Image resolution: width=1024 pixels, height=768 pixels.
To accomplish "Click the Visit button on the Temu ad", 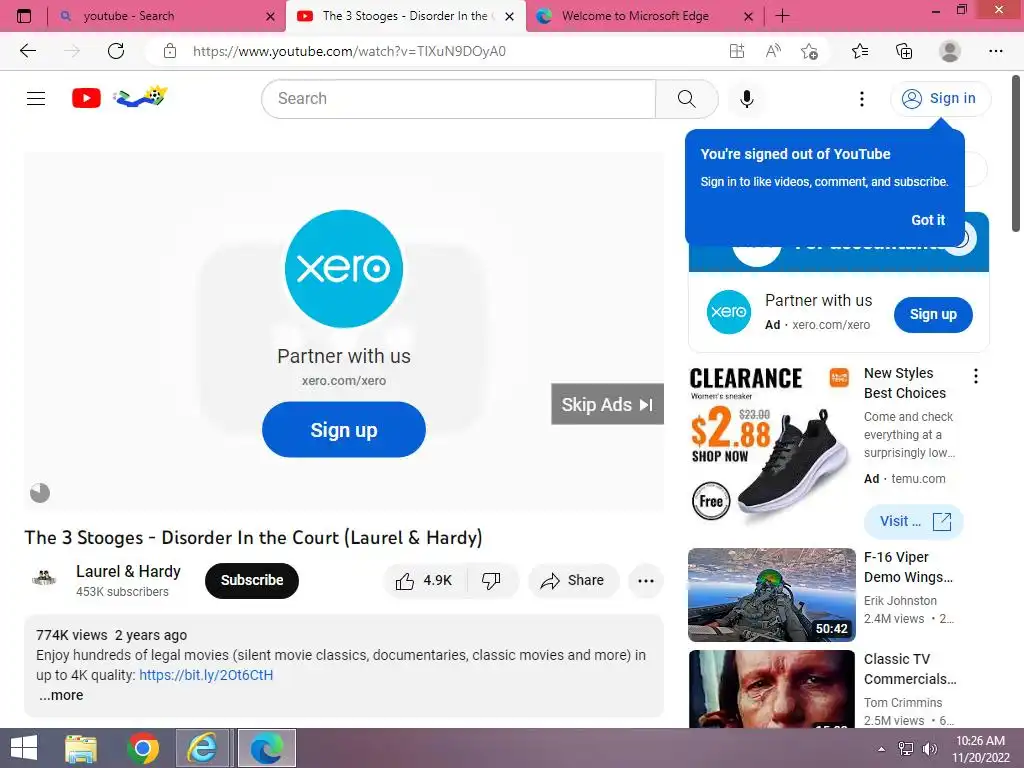I will click(x=914, y=521).
